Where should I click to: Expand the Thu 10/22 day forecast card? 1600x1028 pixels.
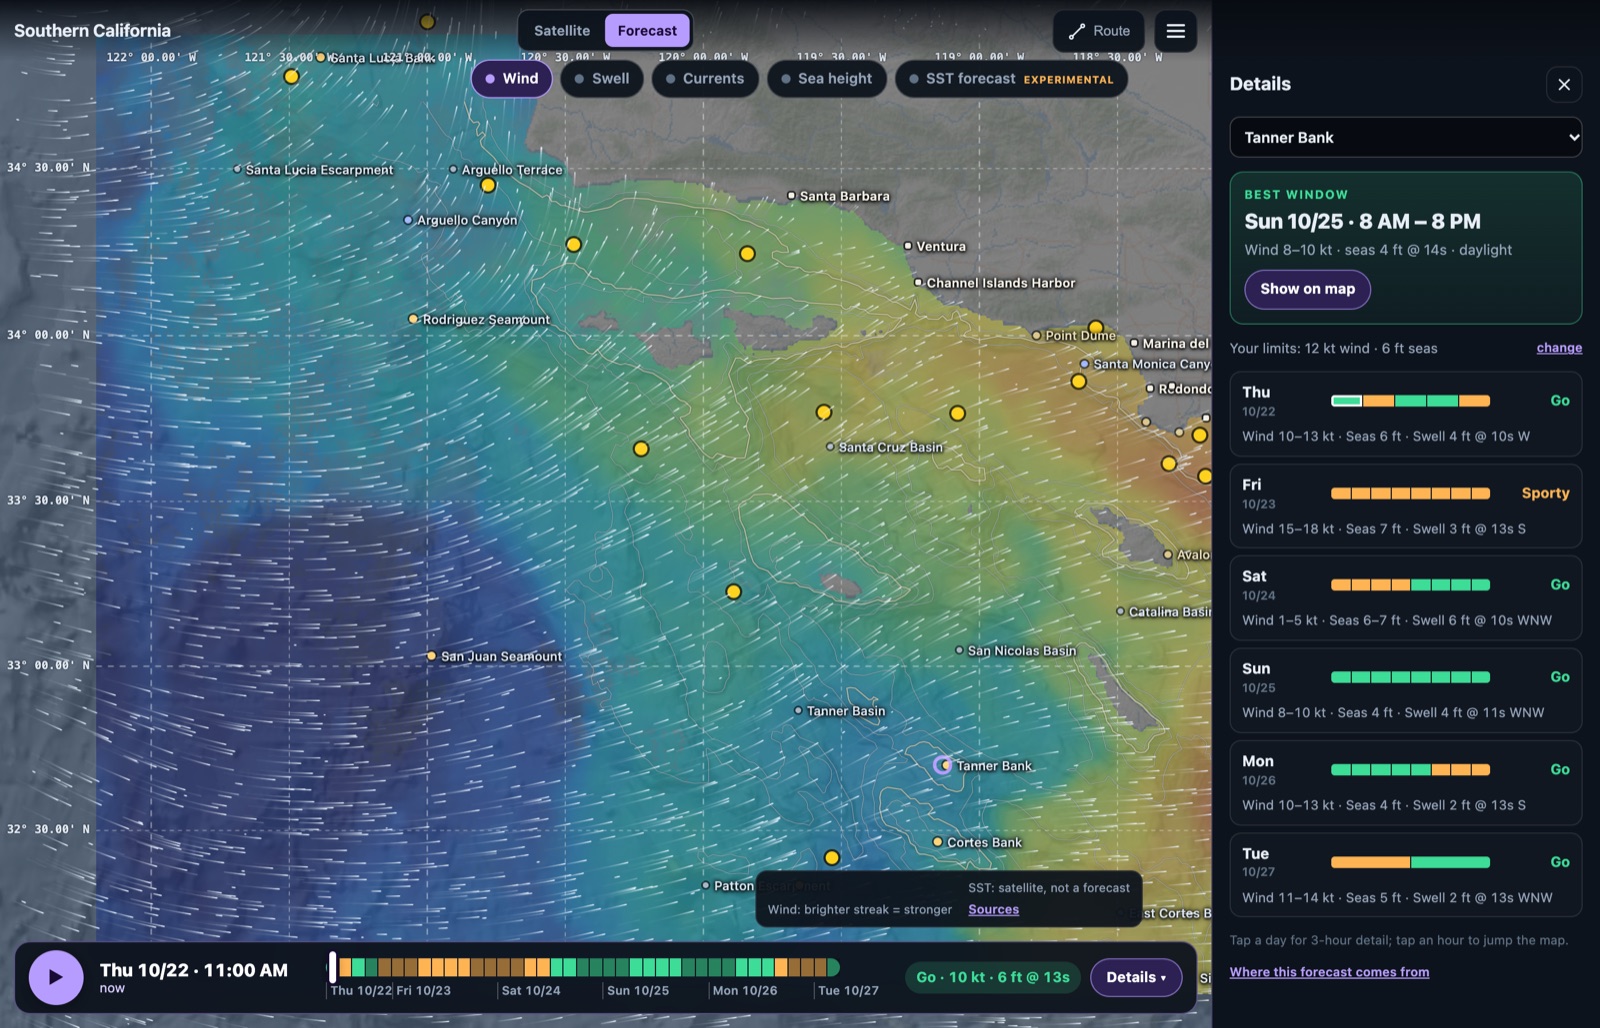coord(1405,414)
